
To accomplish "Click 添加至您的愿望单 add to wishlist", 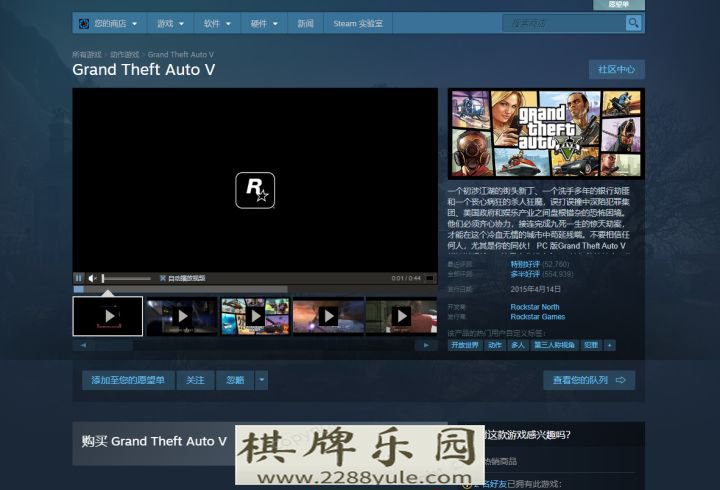I will pyautogui.click(x=128, y=380).
